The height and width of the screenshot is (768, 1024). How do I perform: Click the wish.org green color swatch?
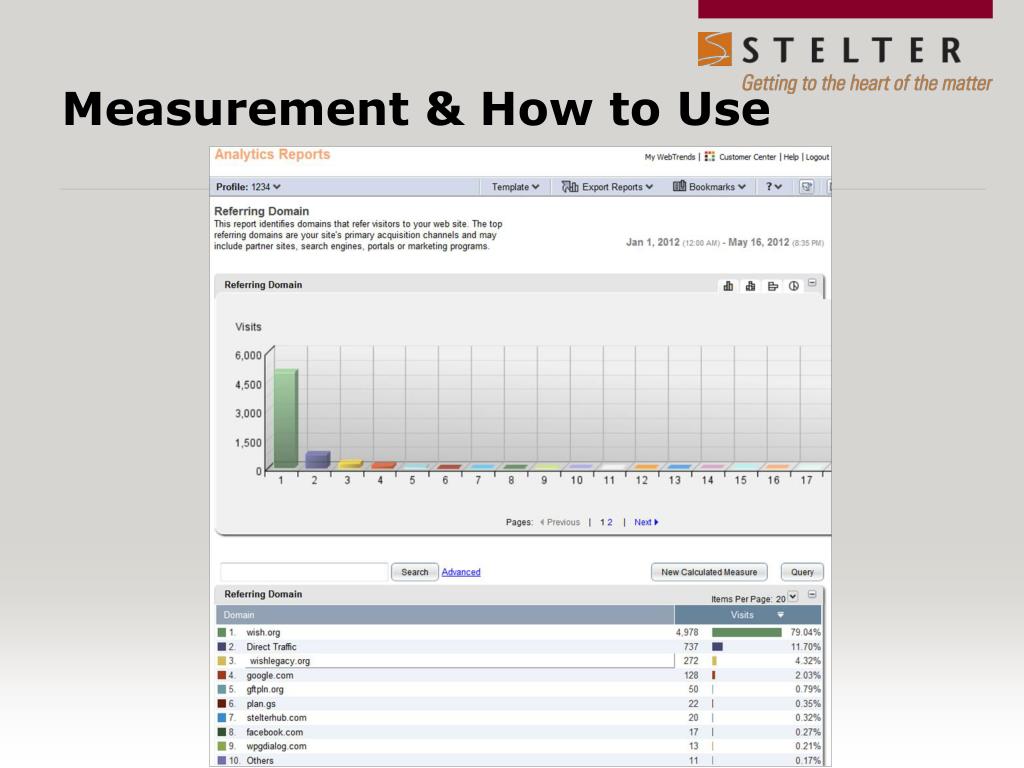222,633
